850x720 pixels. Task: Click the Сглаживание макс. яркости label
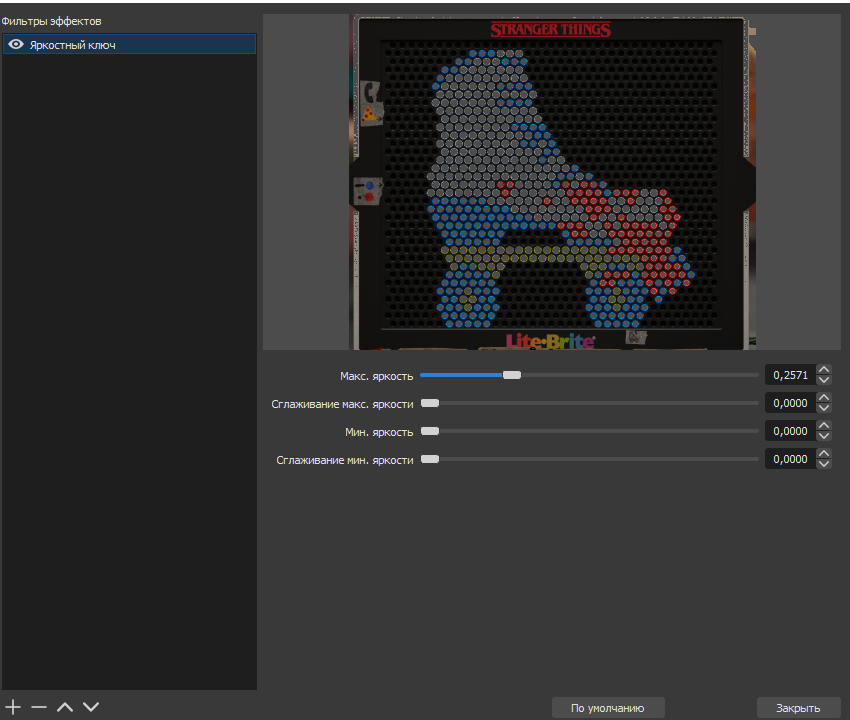pyautogui.click(x=343, y=404)
